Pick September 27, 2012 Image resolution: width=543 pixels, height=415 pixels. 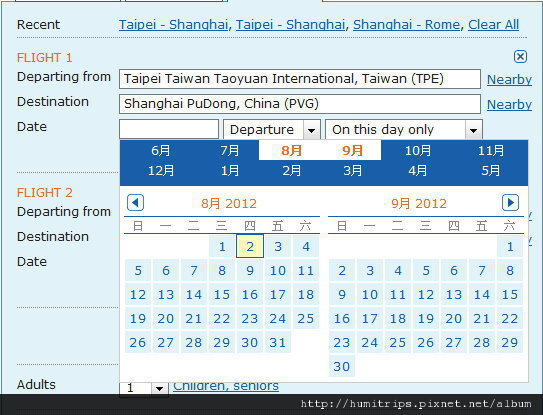(454, 343)
